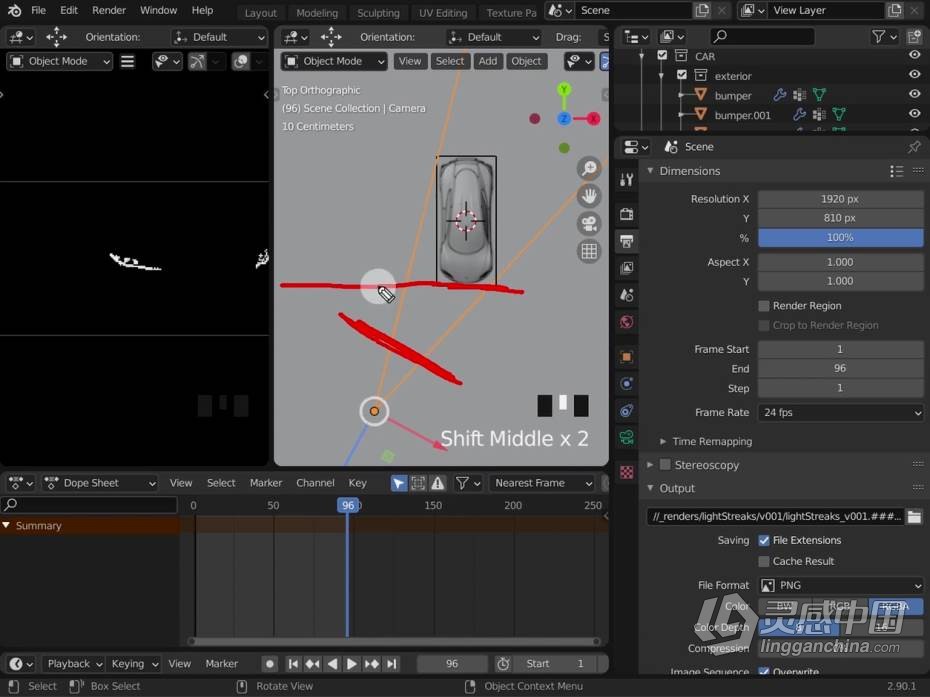
Task: Jump to previous keyframe in timeline
Action: click(313, 664)
